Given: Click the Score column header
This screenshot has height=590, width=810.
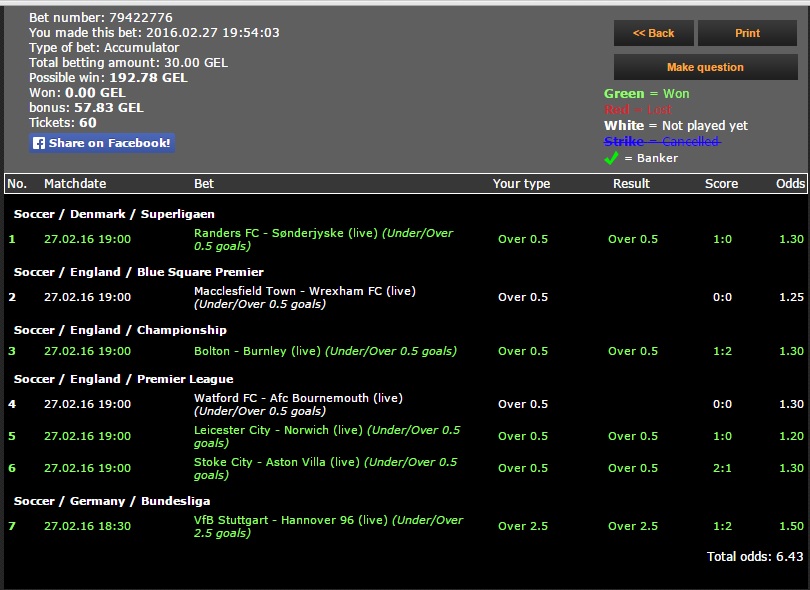Looking at the screenshot, I should tap(721, 183).
